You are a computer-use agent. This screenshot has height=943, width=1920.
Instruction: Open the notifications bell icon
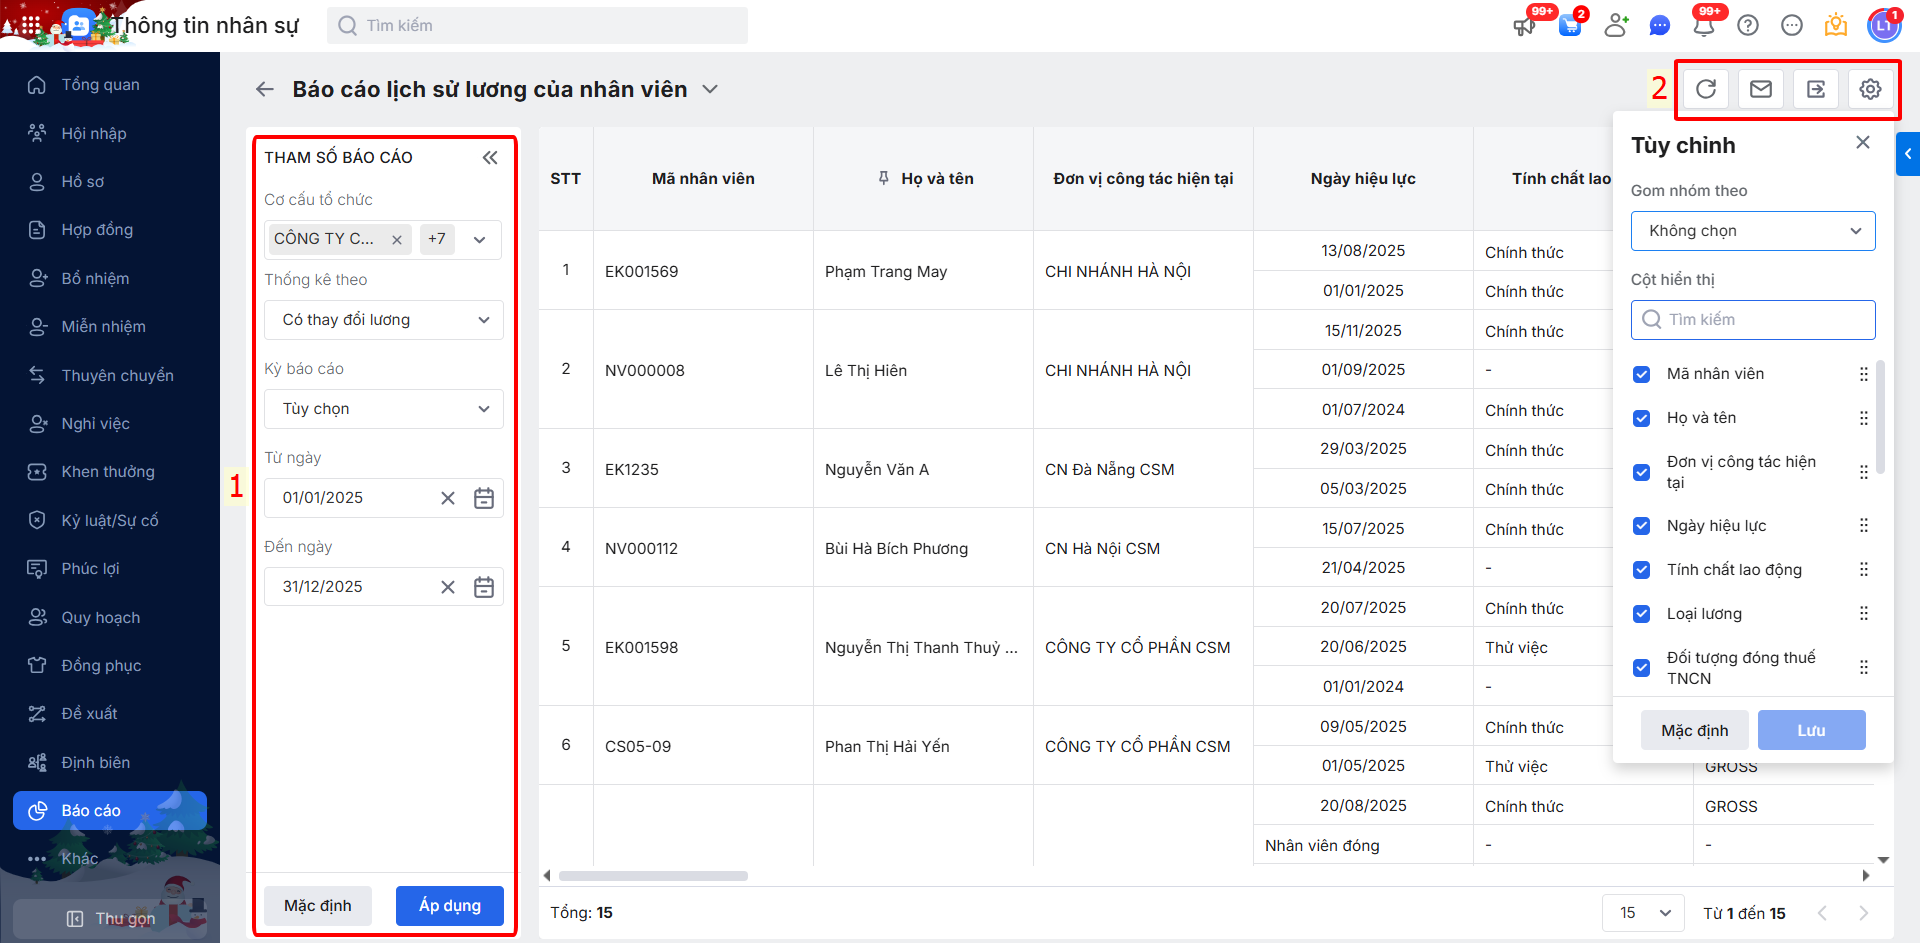pyautogui.click(x=1704, y=25)
